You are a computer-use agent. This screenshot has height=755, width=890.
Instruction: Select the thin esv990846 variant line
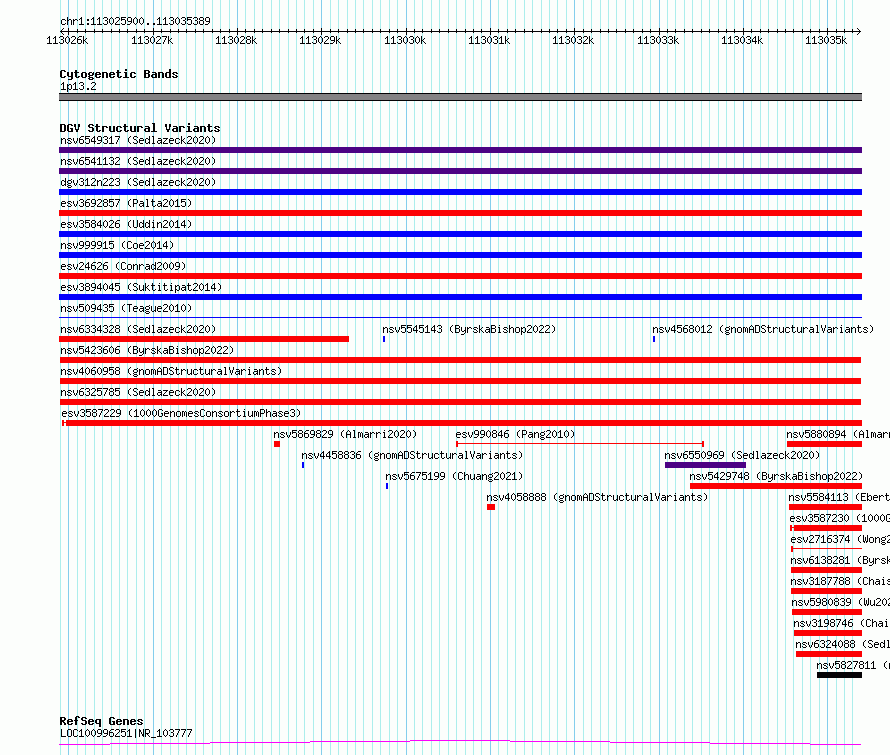[x=580, y=443]
